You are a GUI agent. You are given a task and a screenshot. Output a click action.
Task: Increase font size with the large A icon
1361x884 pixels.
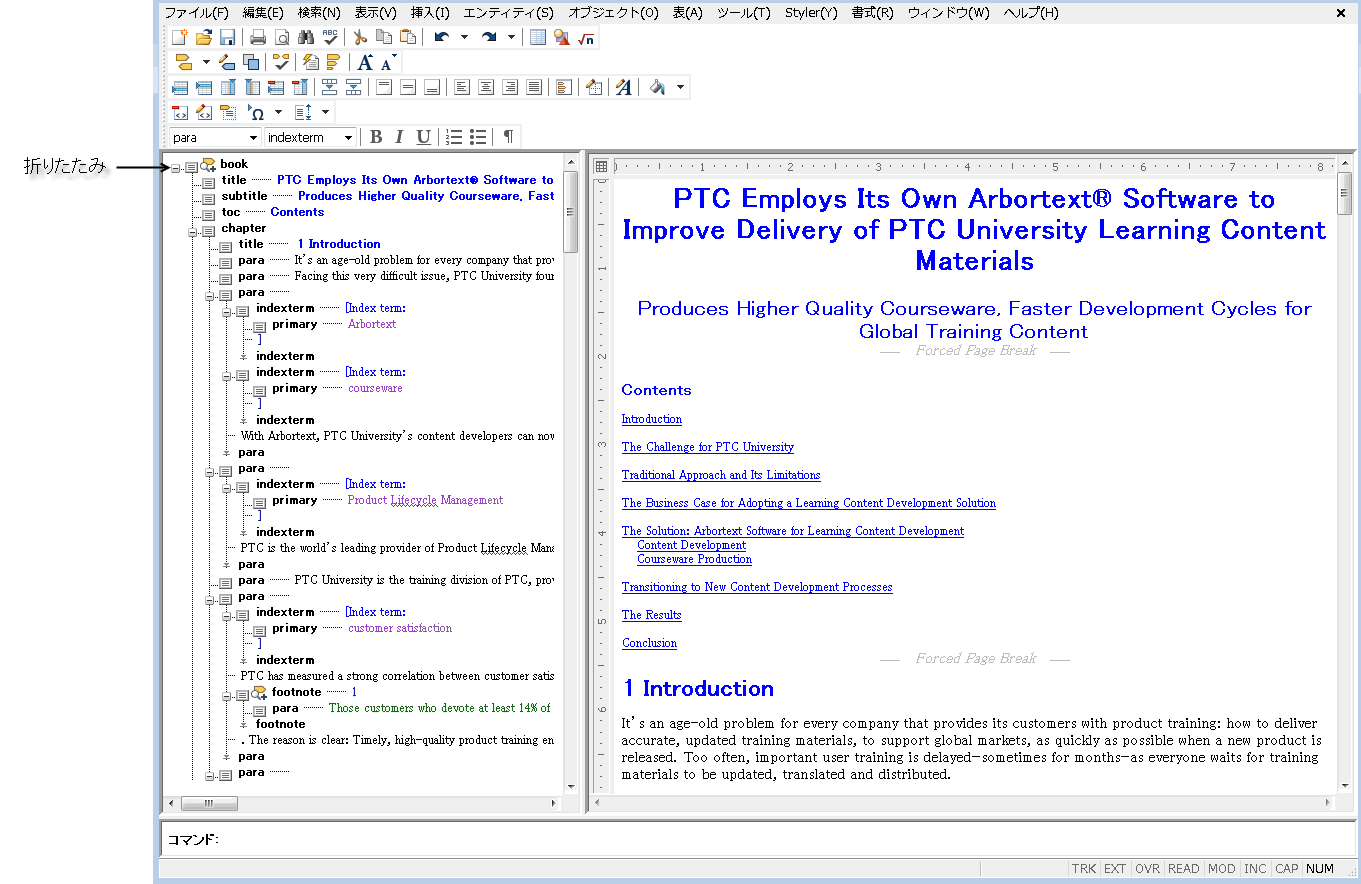366,62
